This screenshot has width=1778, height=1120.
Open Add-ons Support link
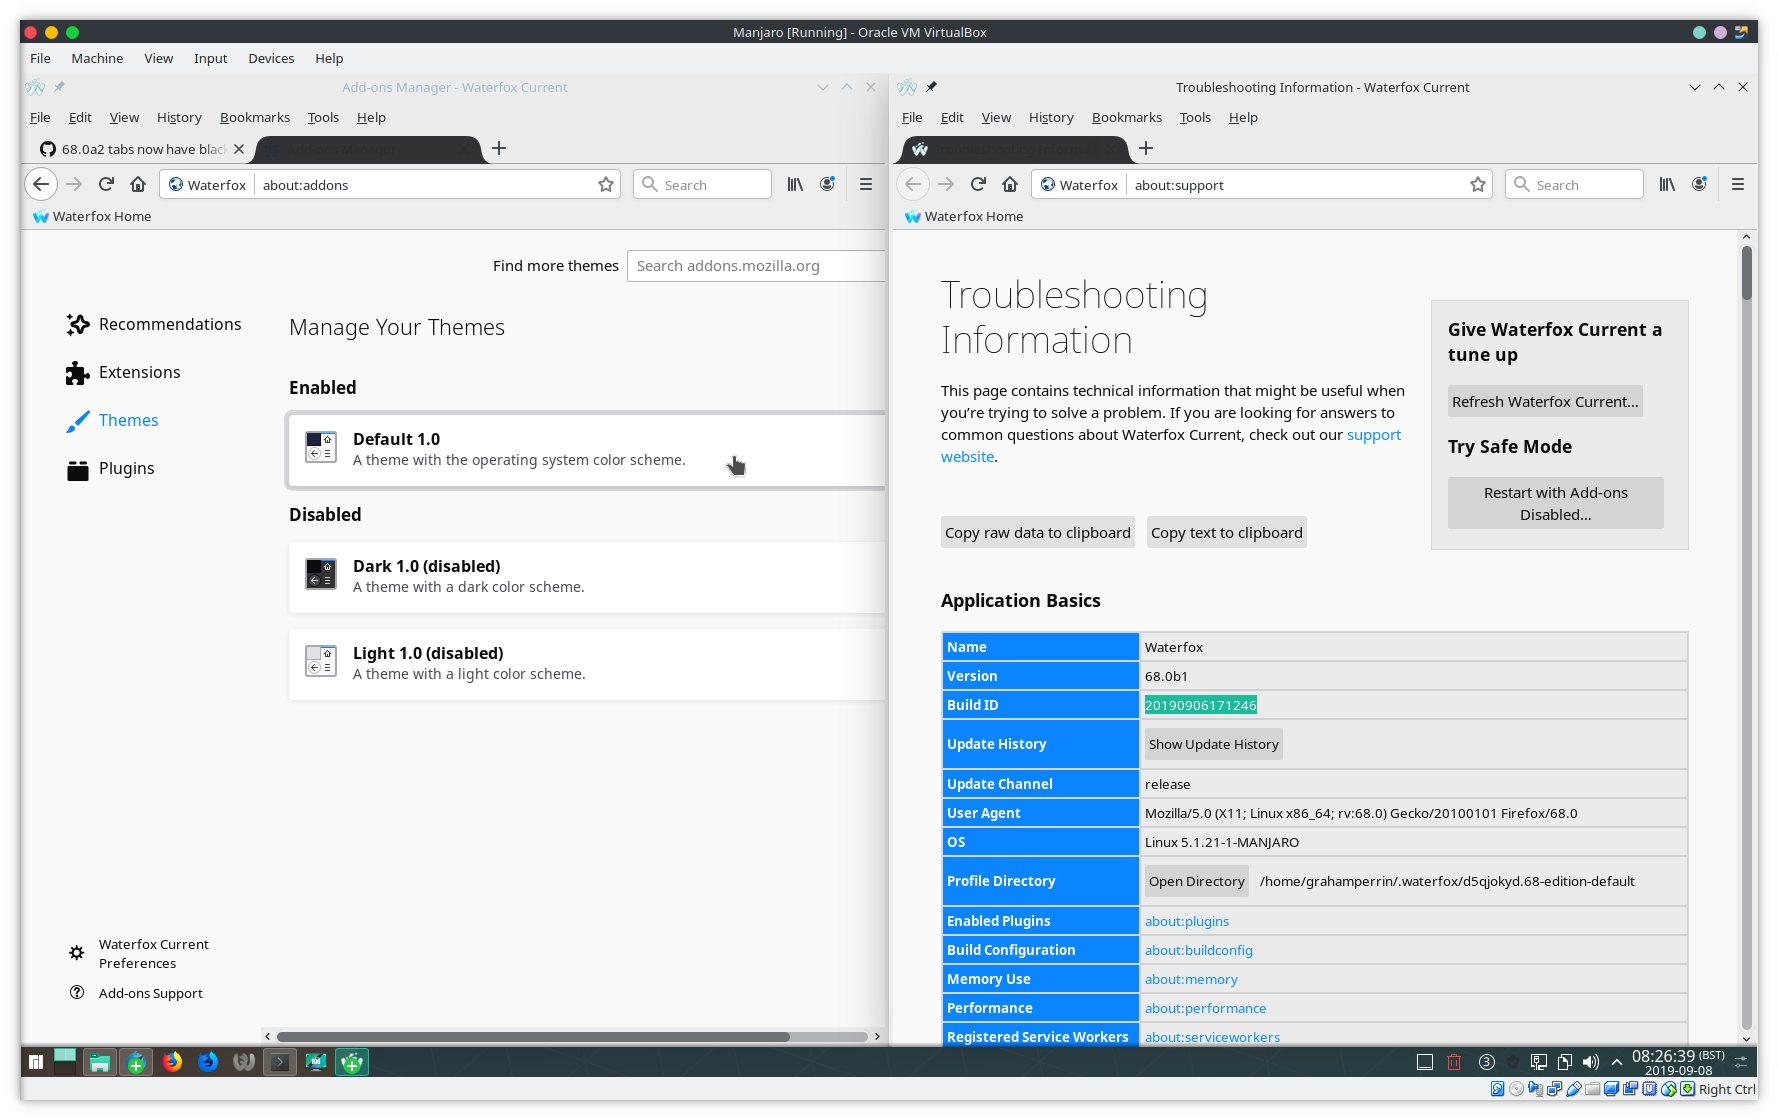(x=136, y=993)
